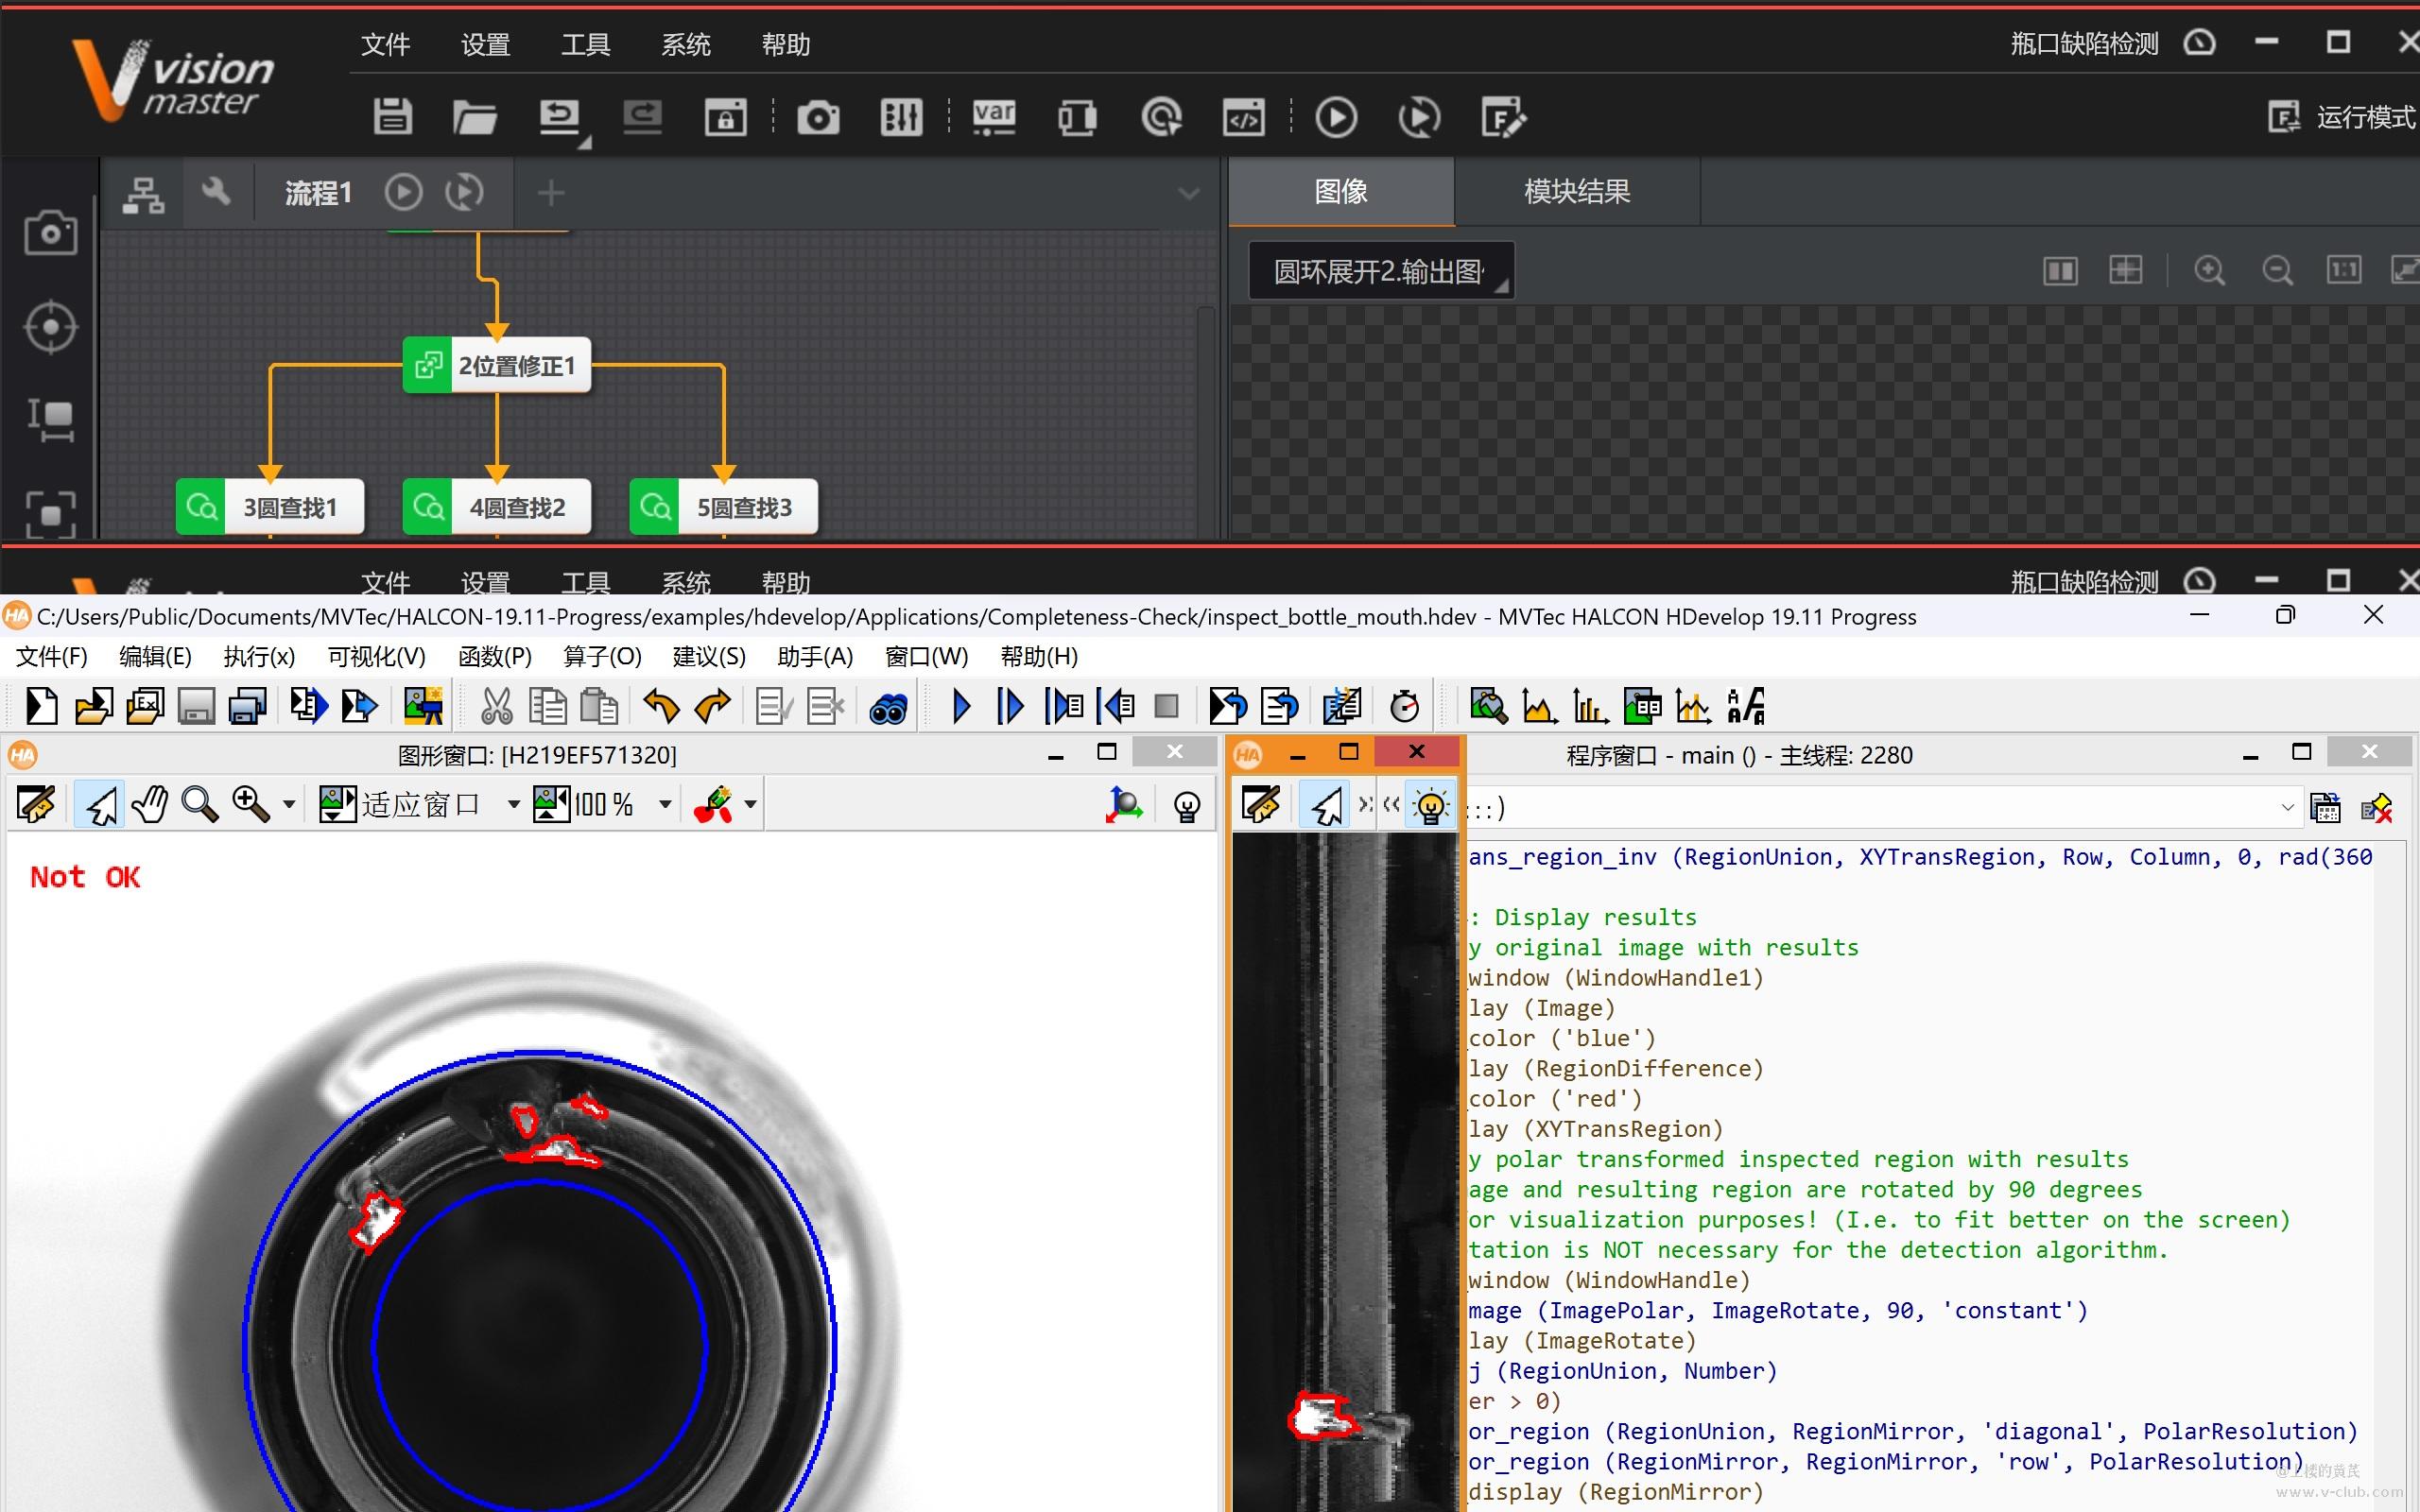Open the 文件 menu in VisionMaster
This screenshot has width=2420, height=1512.
[385, 45]
